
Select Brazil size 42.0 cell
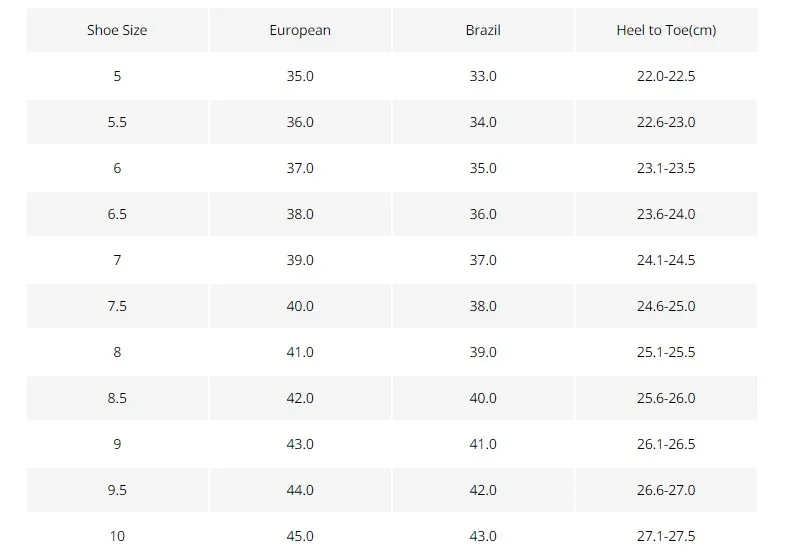(x=483, y=490)
